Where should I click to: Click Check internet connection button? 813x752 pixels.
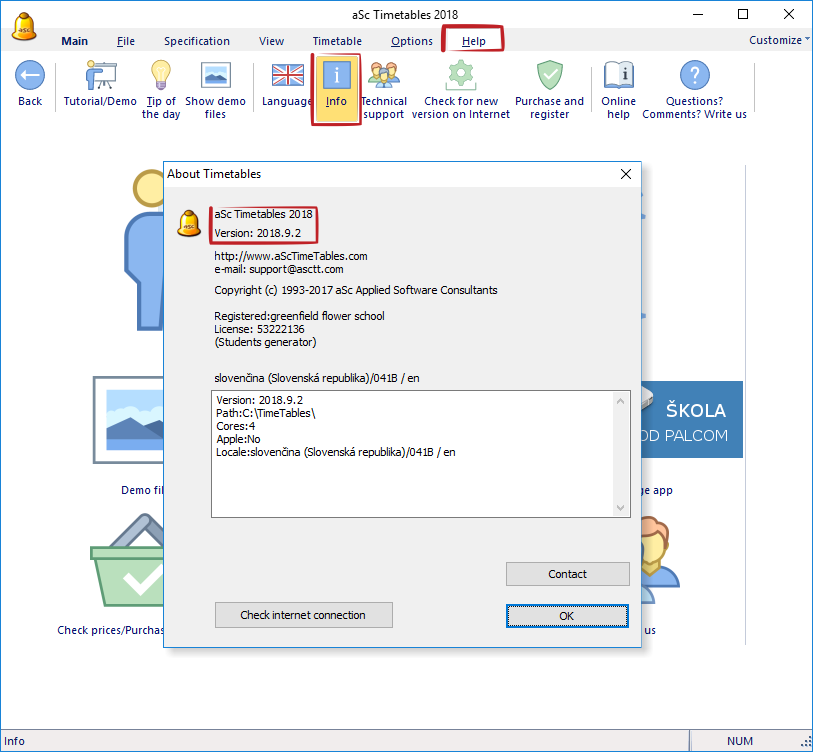303,615
